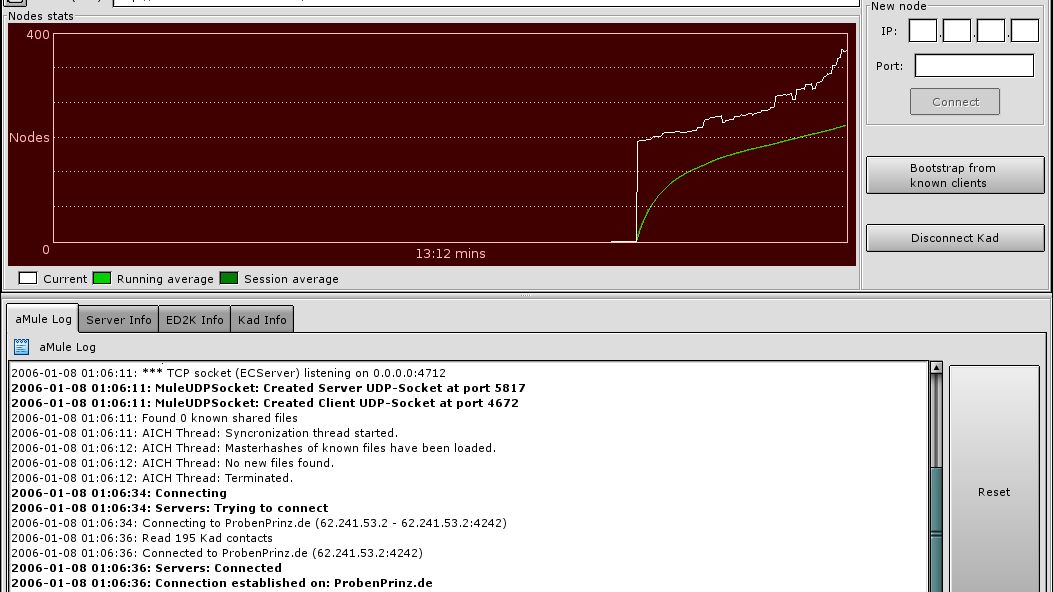
Task: Click log line '01:06:34: Connecting'
Action: click(119, 493)
